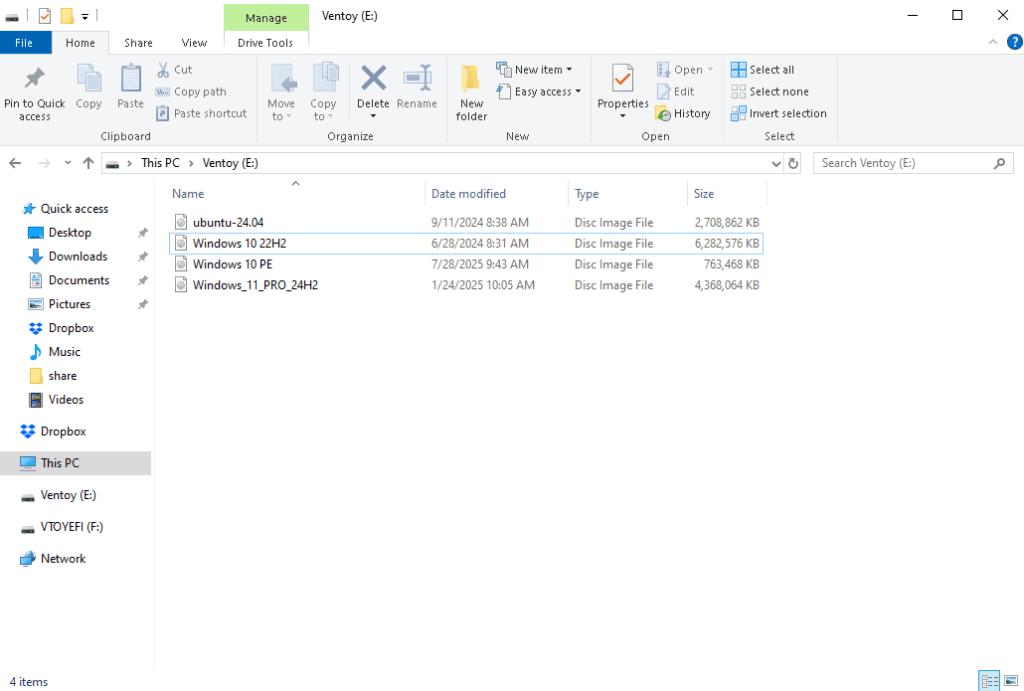This screenshot has width=1024, height=691.
Task: Open the Easy access dropdown
Action: [539, 91]
